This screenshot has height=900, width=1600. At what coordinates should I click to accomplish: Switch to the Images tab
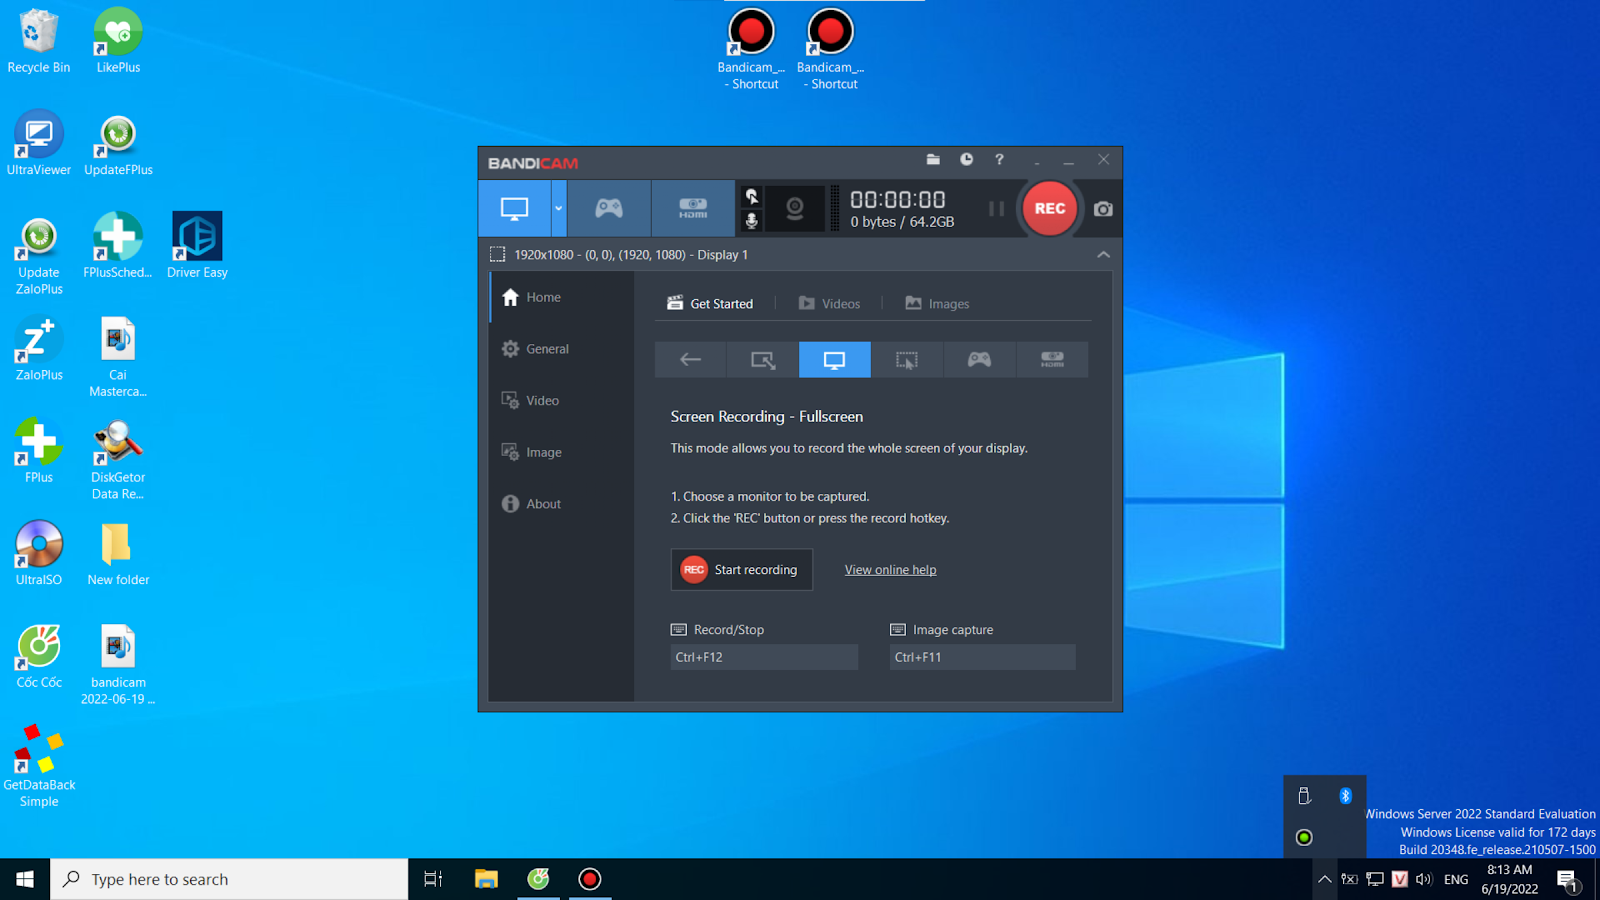[937, 303]
